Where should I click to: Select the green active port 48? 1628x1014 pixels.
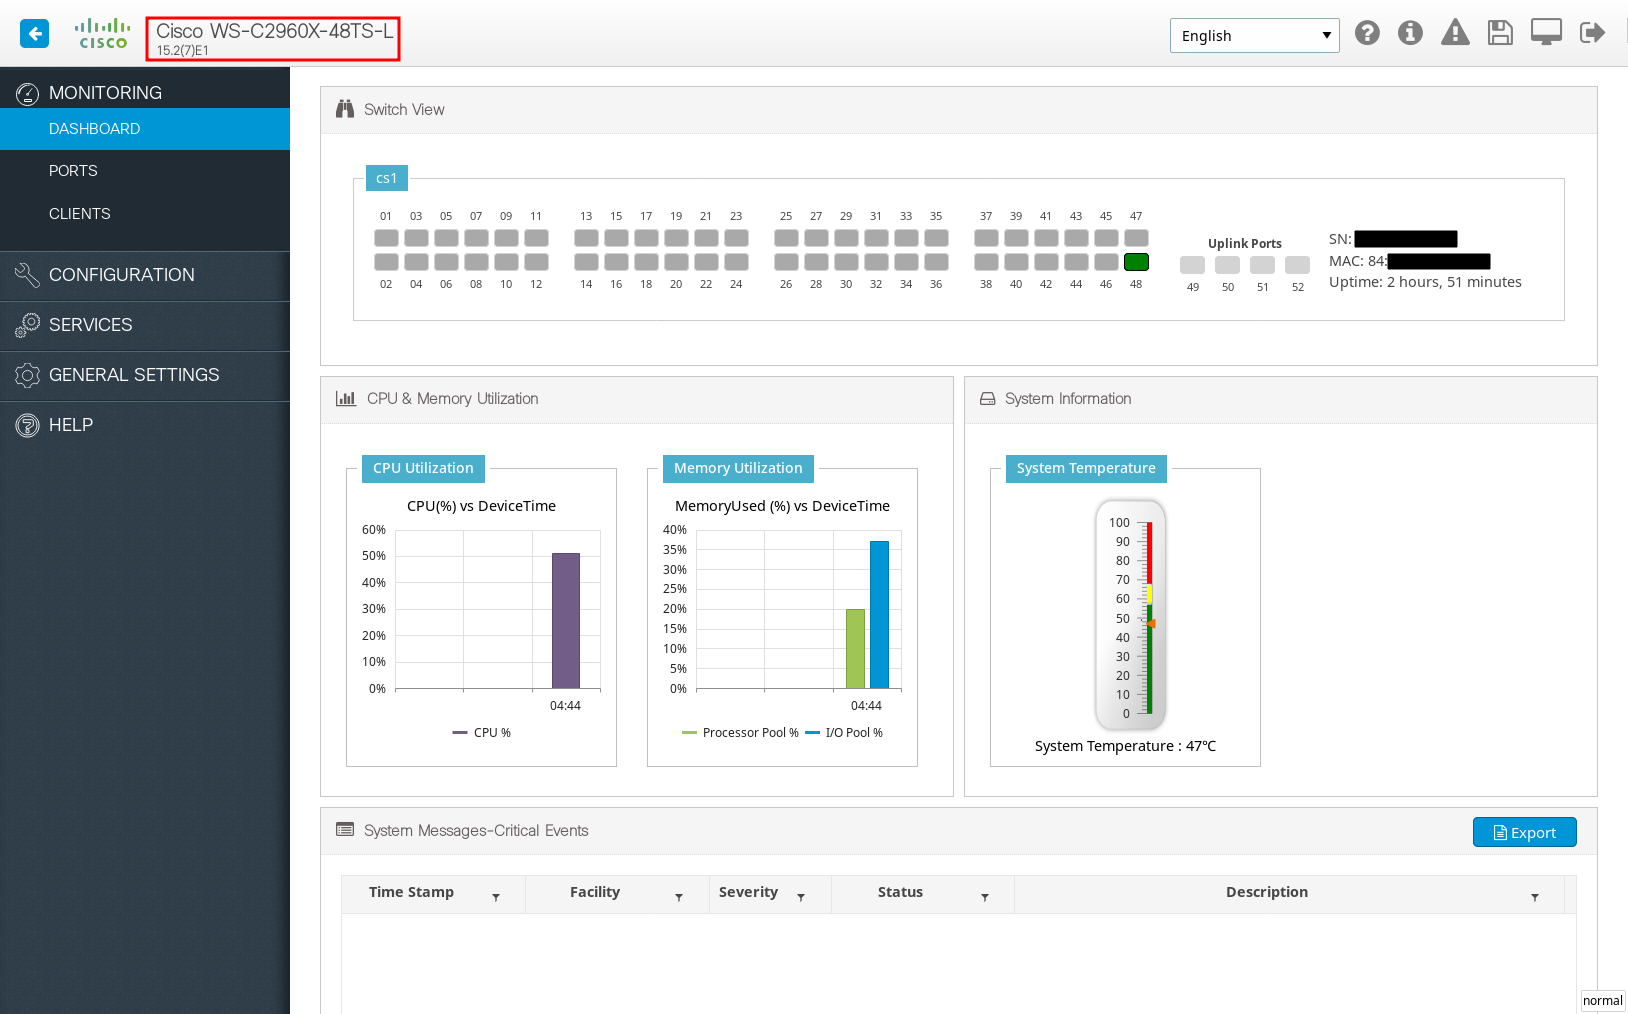coord(1136,262)
